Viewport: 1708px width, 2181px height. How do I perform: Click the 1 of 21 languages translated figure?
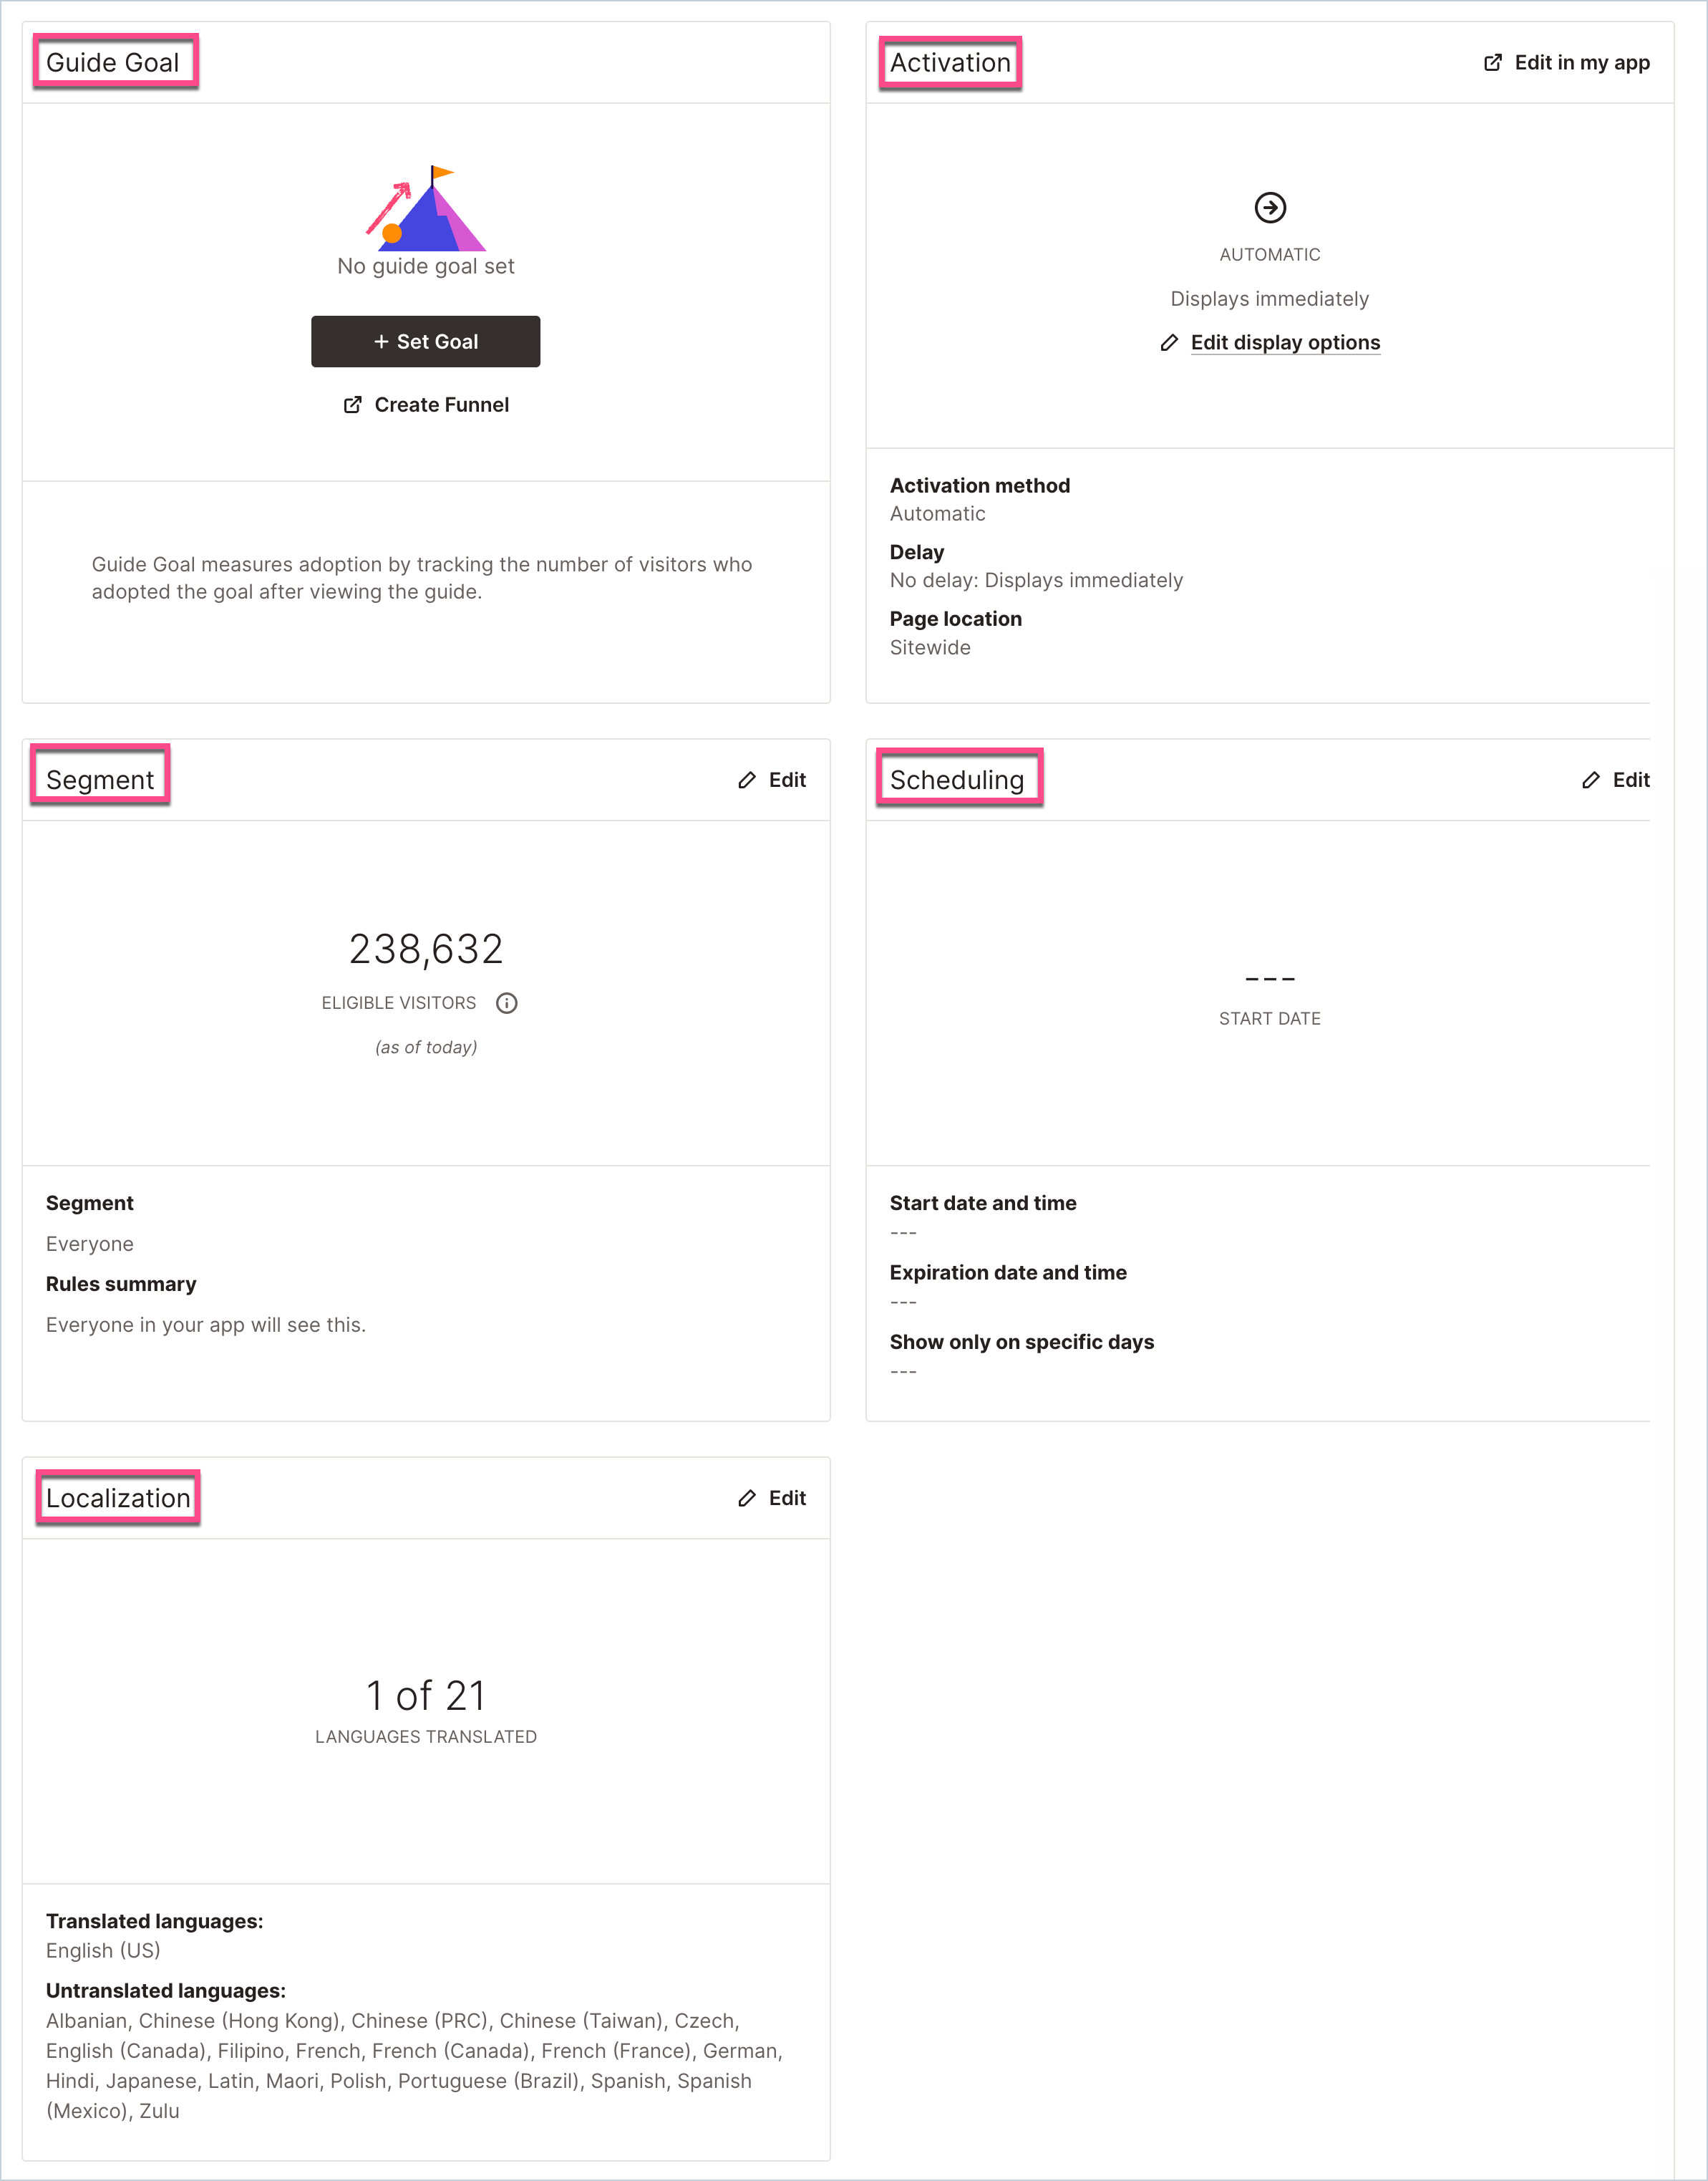[426, 1695]
